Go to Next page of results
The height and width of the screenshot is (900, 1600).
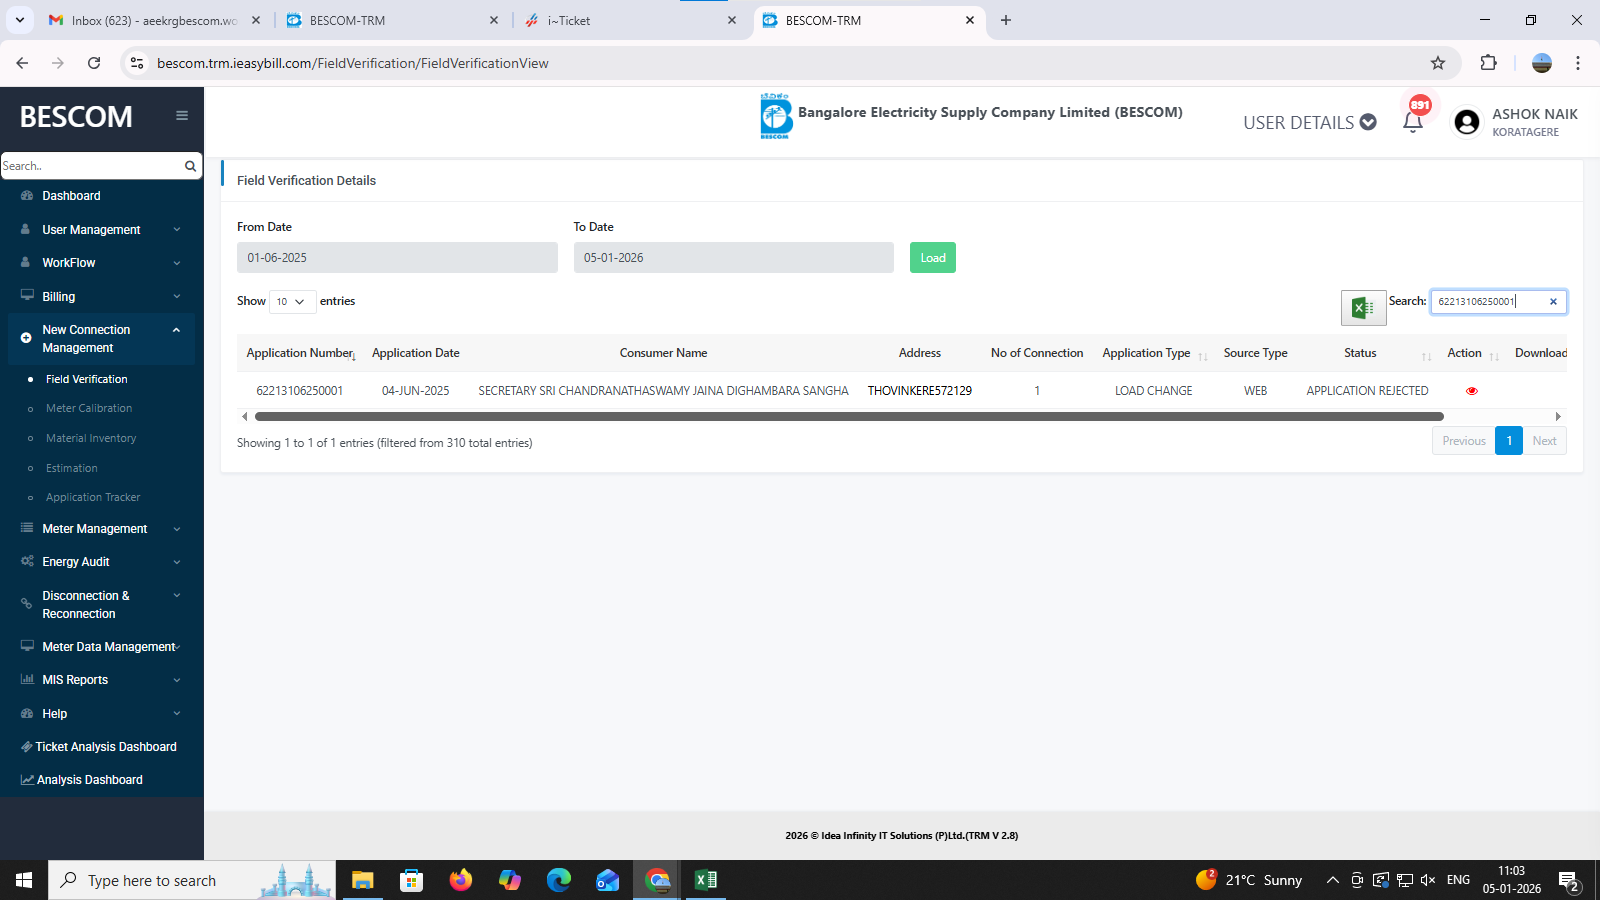pyautogui.click(x=1544, y=441)
